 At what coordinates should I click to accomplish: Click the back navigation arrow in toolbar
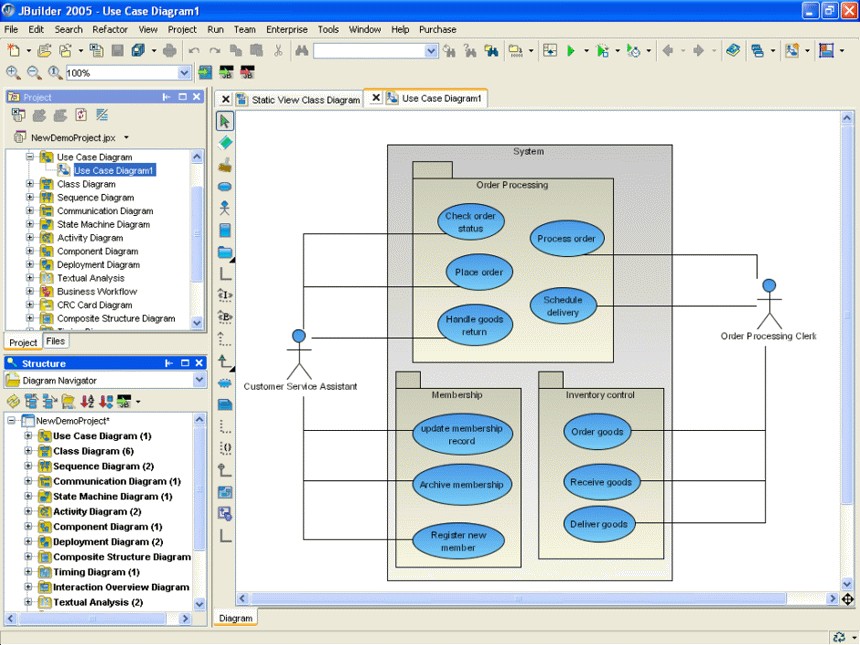point(667,50)
